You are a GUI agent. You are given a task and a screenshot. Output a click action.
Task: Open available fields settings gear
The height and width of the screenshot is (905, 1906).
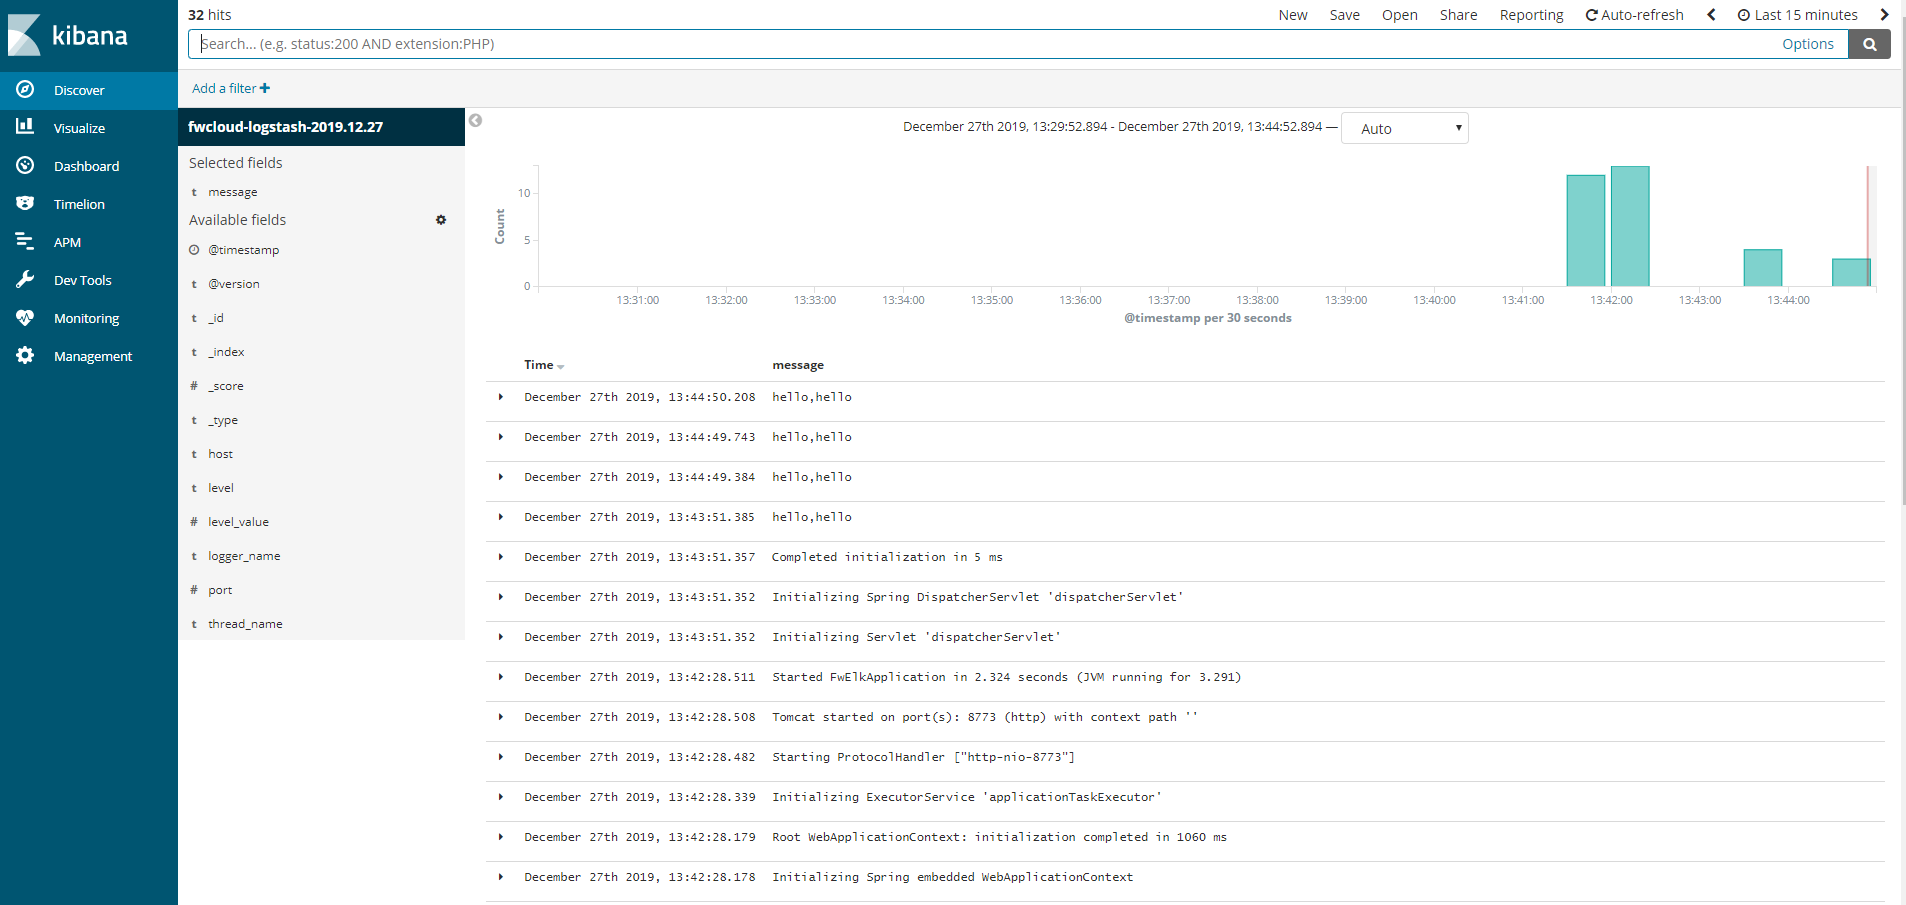point(441,220)
